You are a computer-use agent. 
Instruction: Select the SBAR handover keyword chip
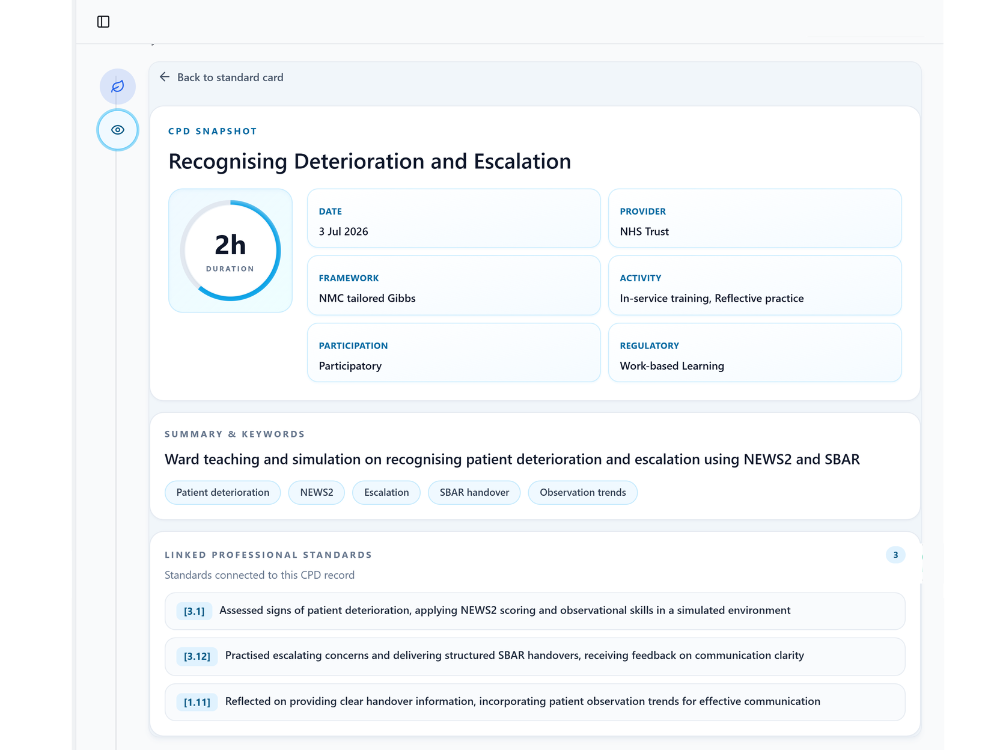[474, 492]
